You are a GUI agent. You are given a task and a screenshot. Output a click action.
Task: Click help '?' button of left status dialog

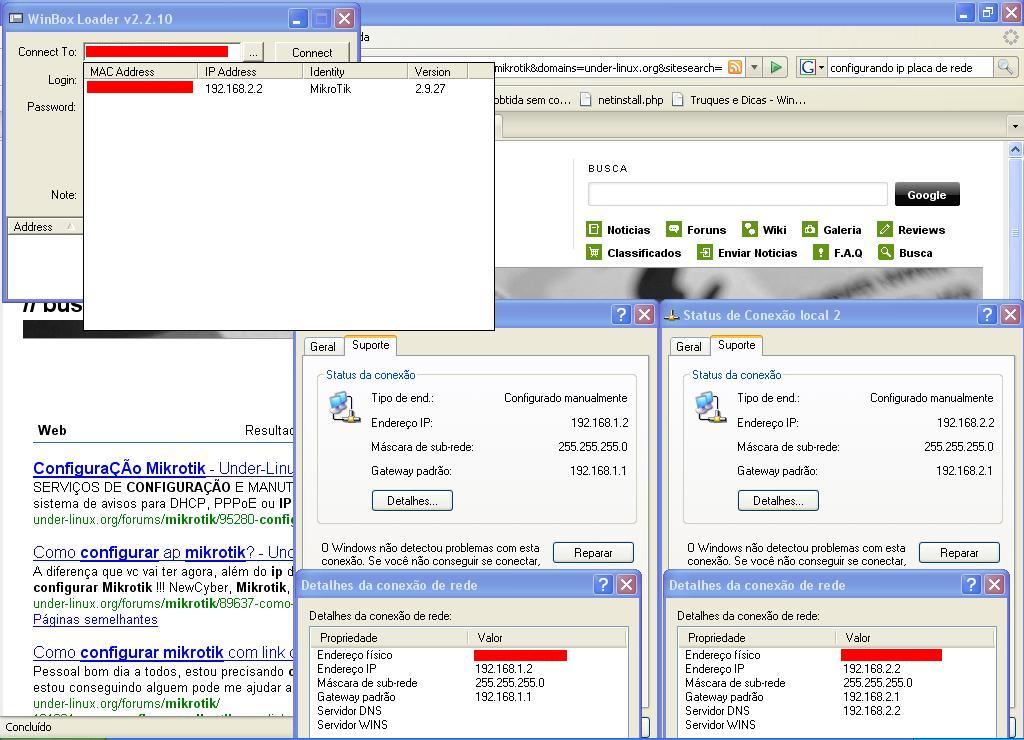[x=621, y=315]
